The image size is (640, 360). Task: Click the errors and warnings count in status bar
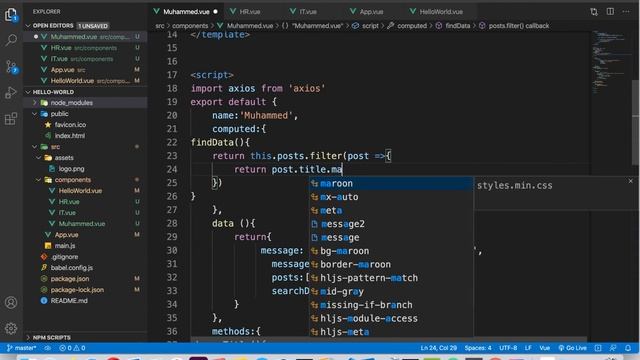pos(72,348)
